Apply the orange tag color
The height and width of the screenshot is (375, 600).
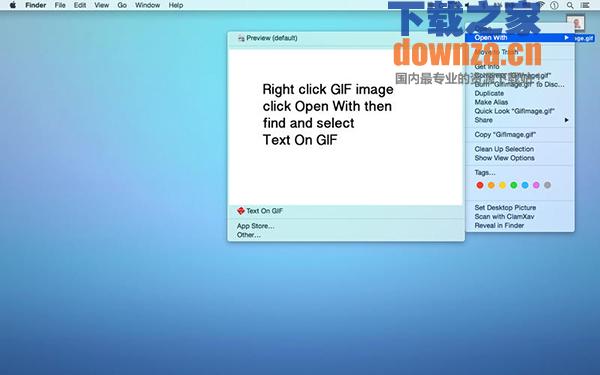491,185
